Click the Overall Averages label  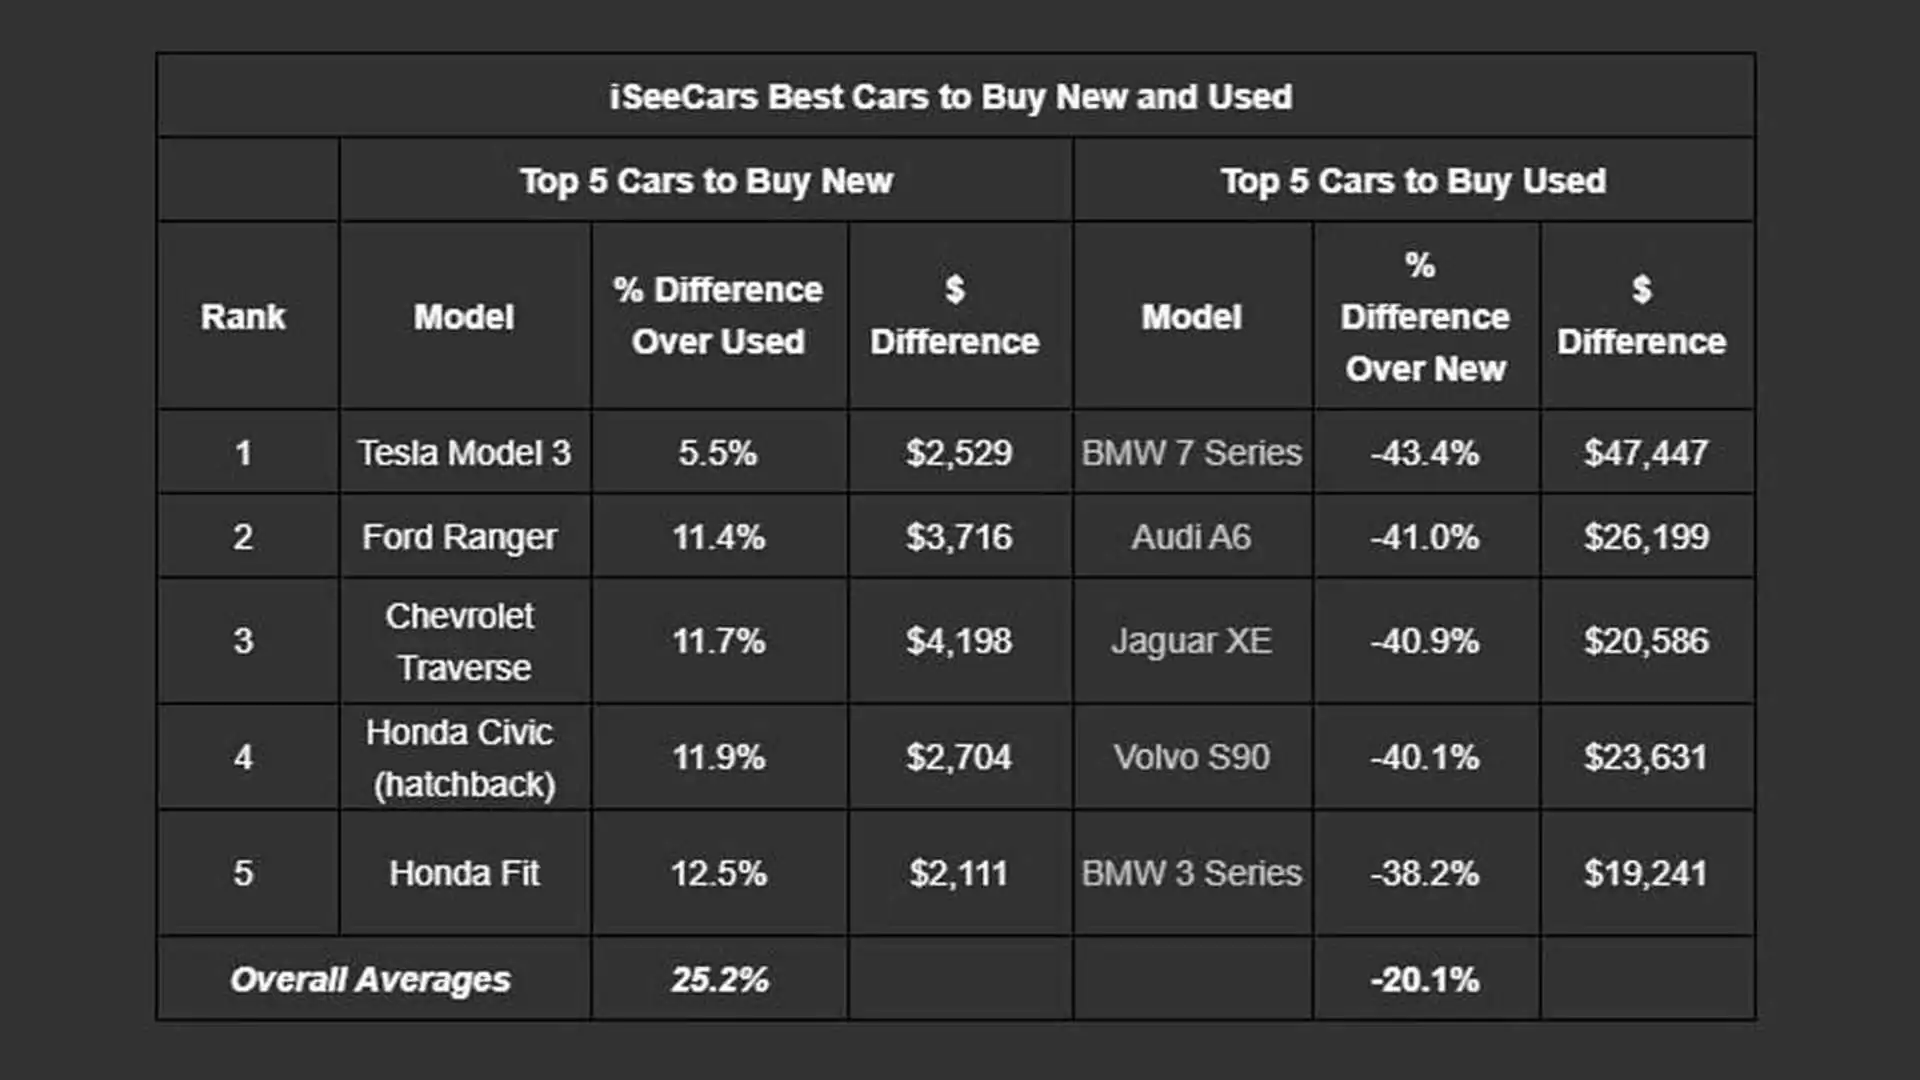click(x=371, y=980)
